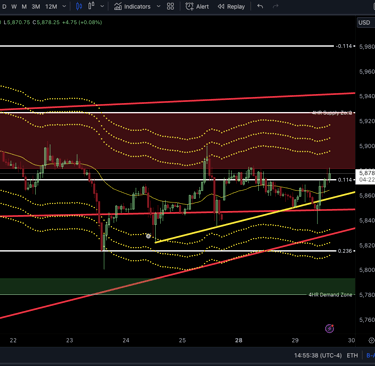Switch to the D timeframe
The height and width of the screenshot is (366, 375).
pos(4,6)
